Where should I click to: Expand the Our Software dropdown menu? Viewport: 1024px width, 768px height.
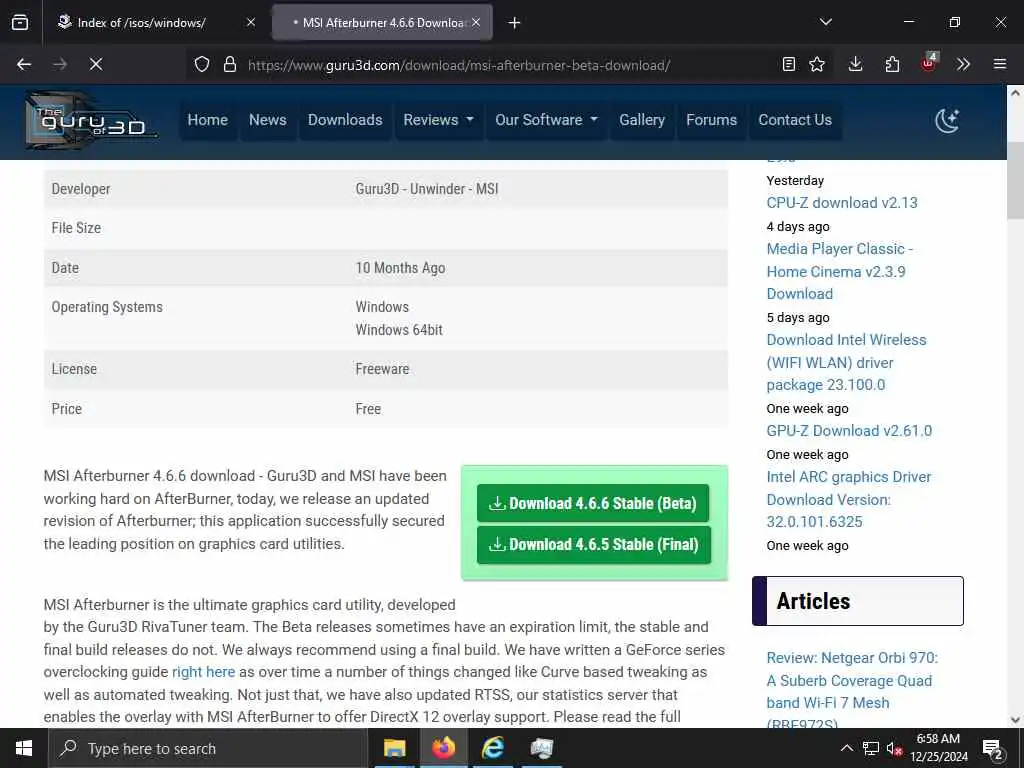click(x=546, y=120)
